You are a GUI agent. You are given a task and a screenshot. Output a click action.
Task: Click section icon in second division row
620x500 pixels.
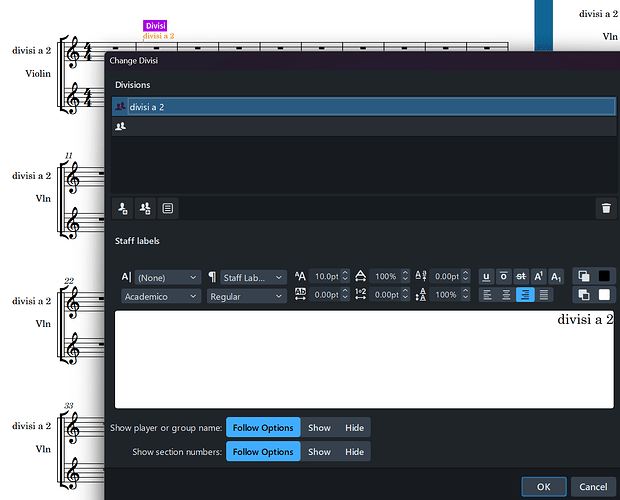pos(120,126)
